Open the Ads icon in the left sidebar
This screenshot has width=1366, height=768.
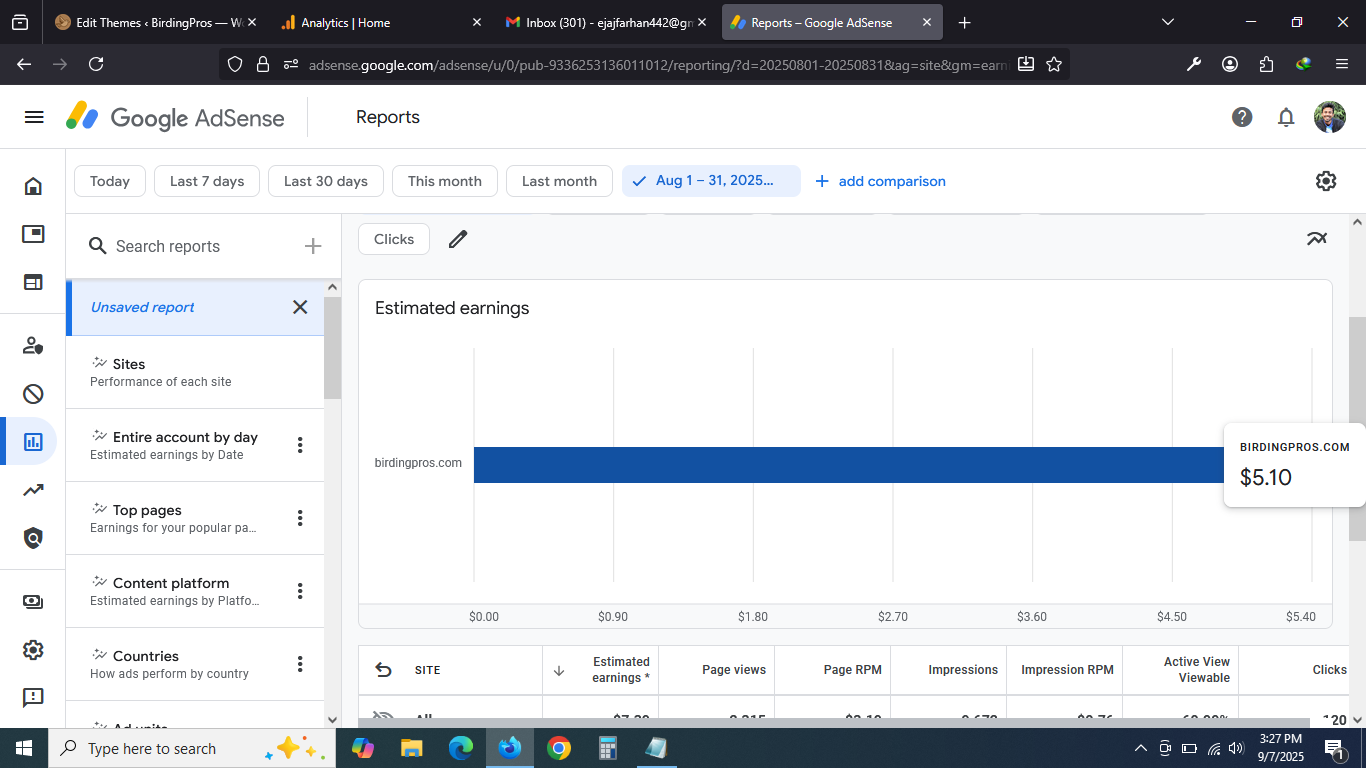[33, 234]
